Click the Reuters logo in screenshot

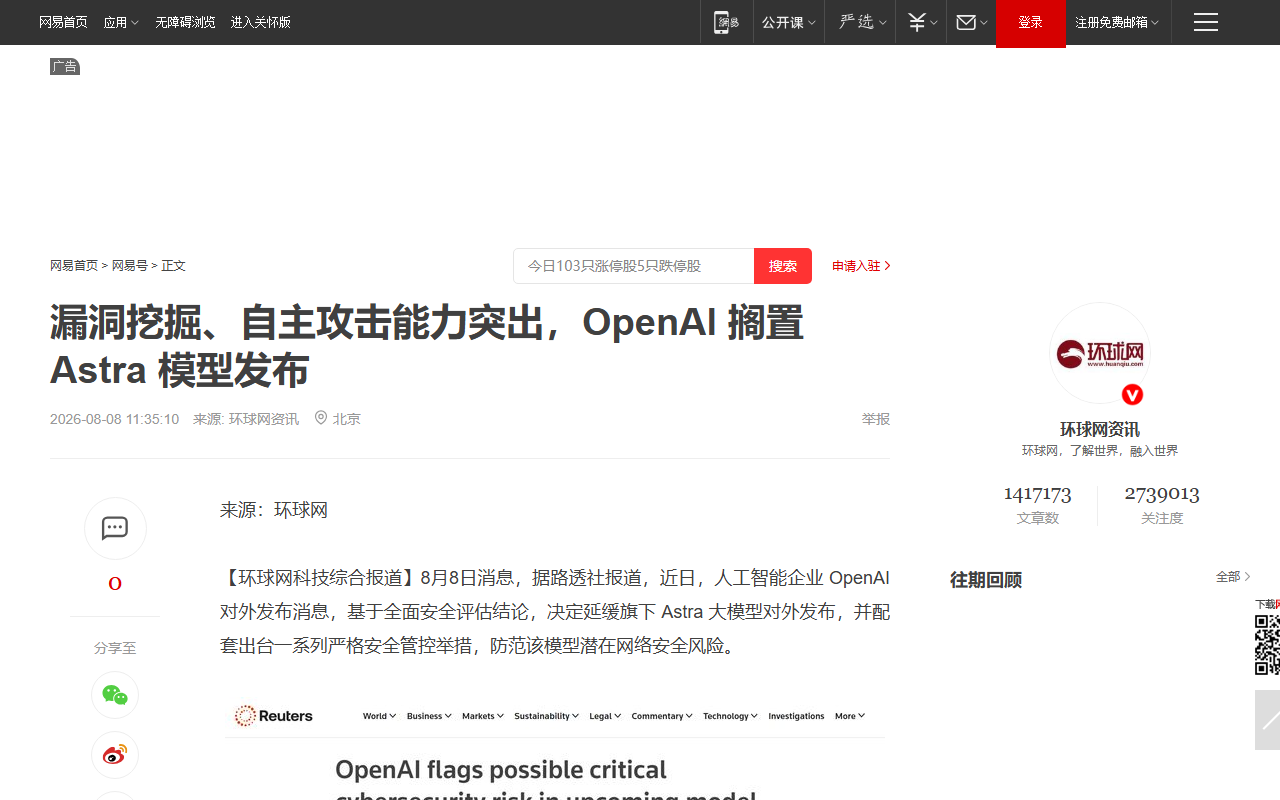tap(274, 716)
